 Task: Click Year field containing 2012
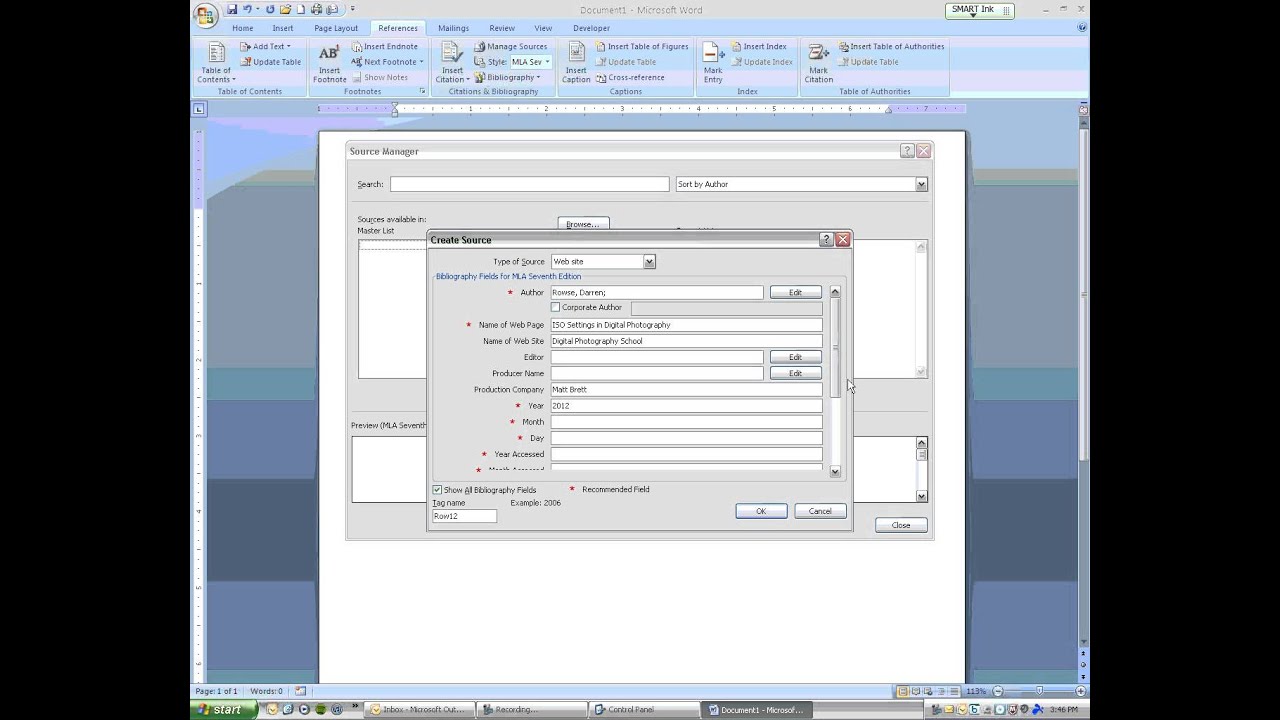pyautogui.click(x=686, y=406)
